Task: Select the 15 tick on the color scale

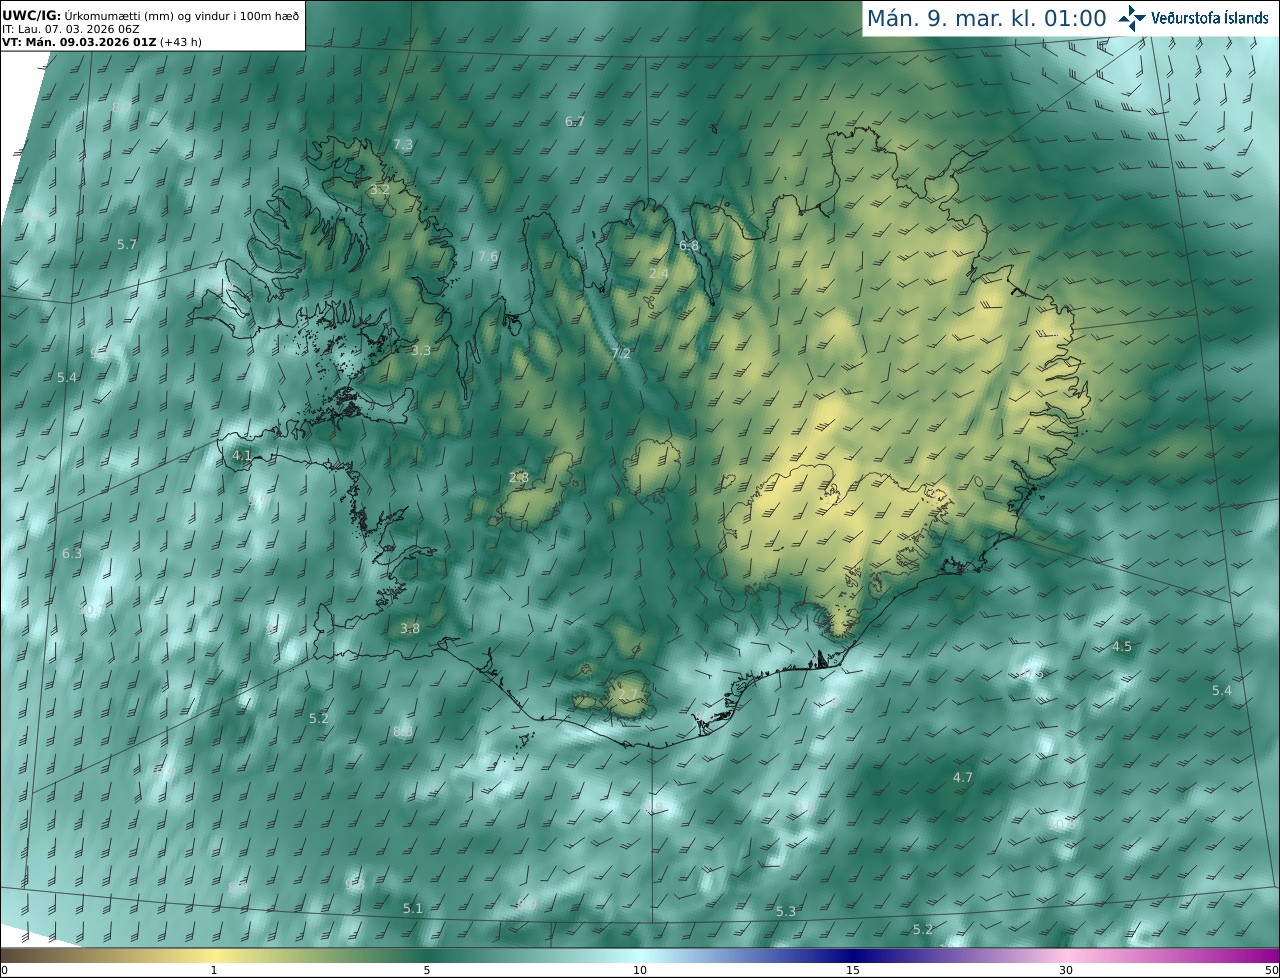Action: [x=853, y=970]
